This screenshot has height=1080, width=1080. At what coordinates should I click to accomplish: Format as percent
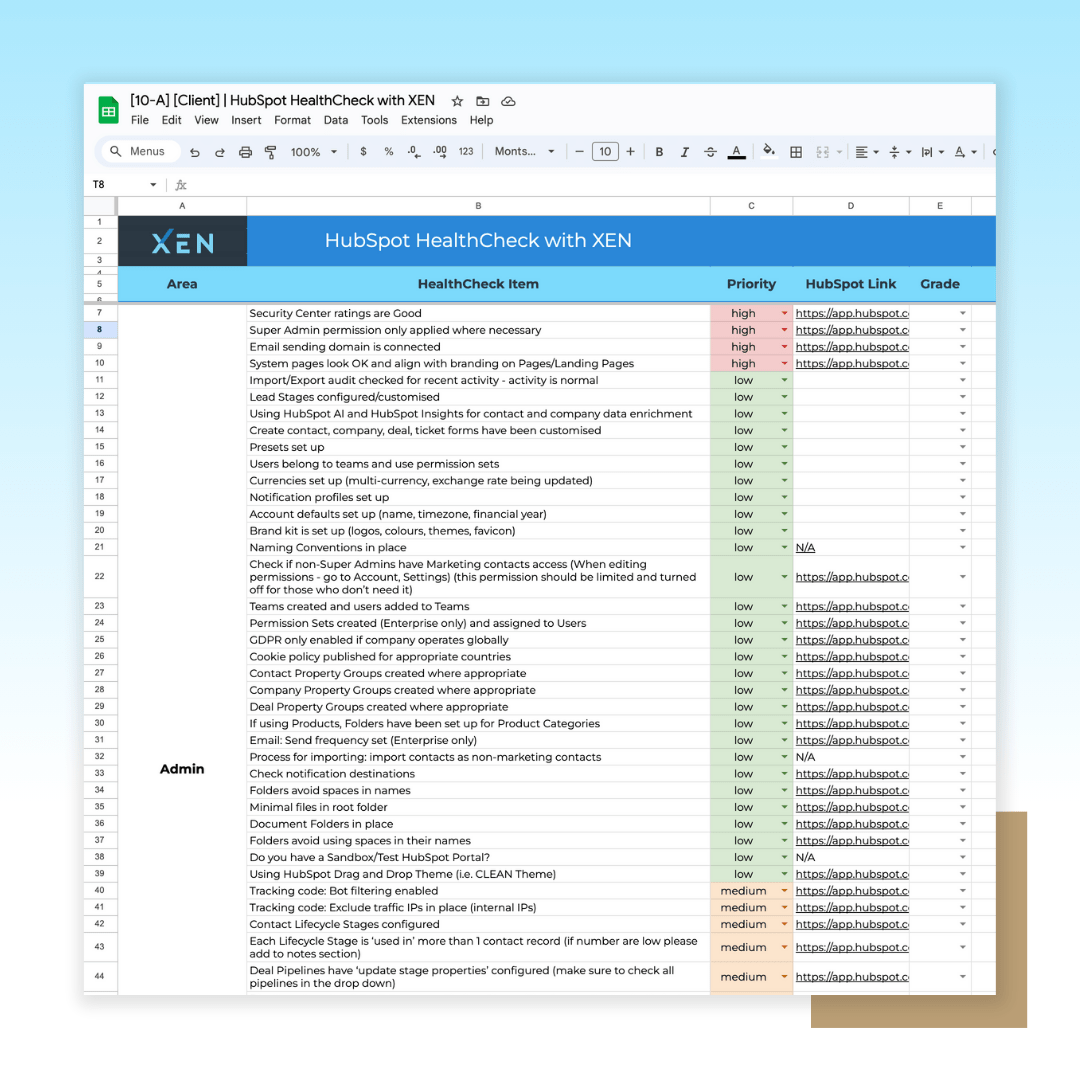[x=388, y=152]
